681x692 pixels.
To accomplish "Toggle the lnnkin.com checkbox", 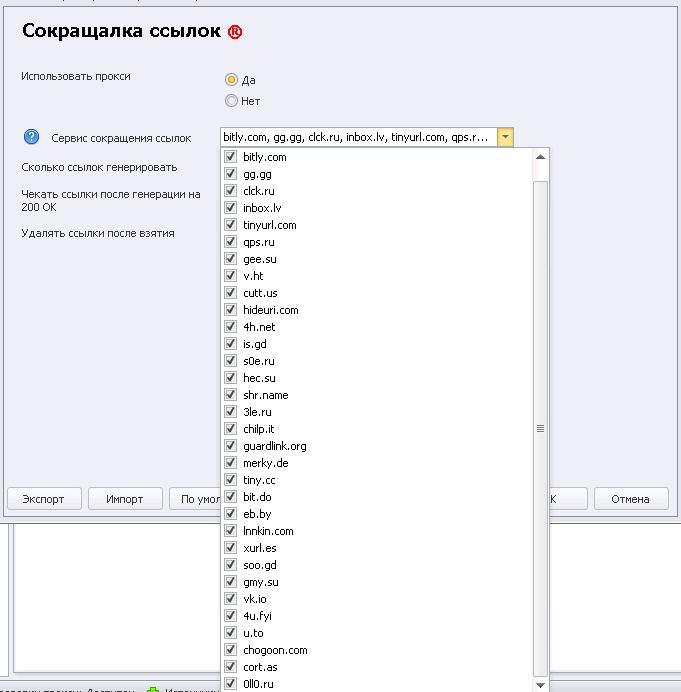I will (x=230, y=530).
